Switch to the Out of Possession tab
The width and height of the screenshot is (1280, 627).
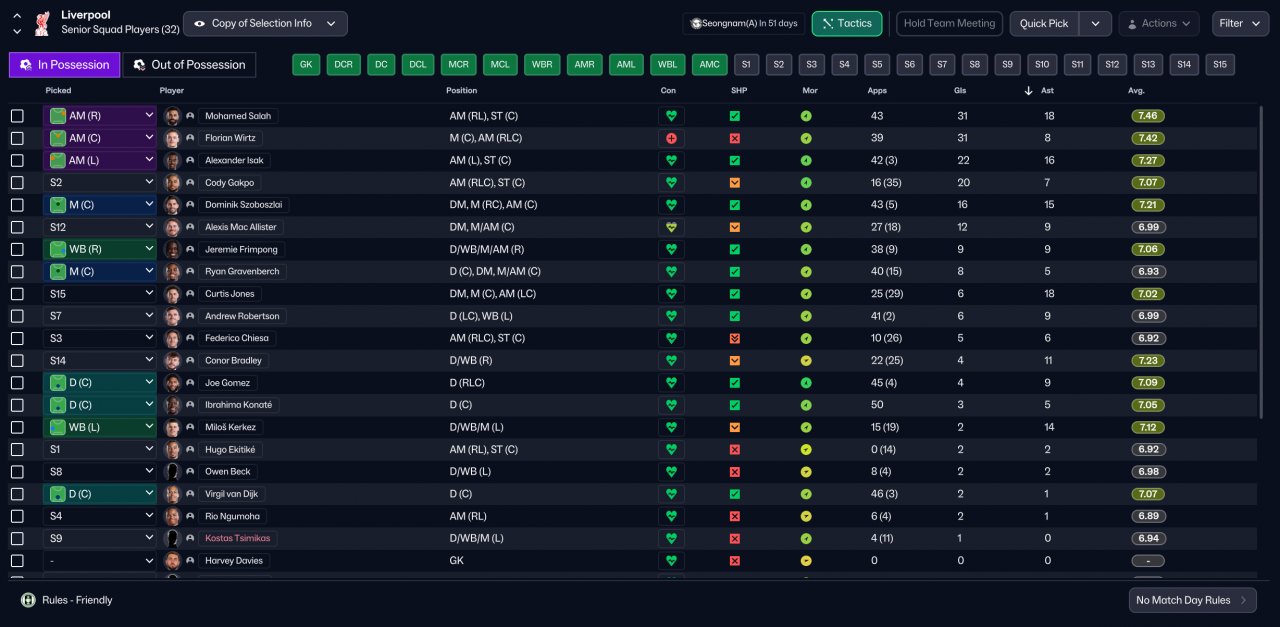pyautogui.click(x=189, y=65)
